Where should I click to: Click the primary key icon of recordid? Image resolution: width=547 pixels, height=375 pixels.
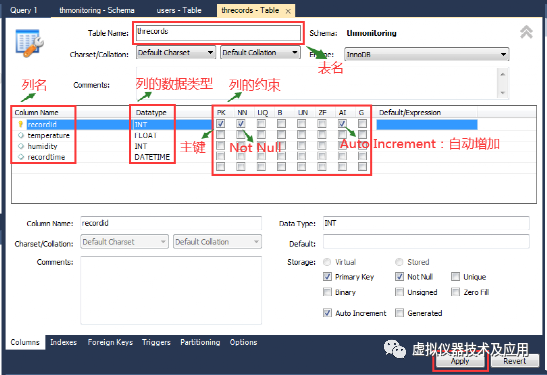tap(21, 124)
